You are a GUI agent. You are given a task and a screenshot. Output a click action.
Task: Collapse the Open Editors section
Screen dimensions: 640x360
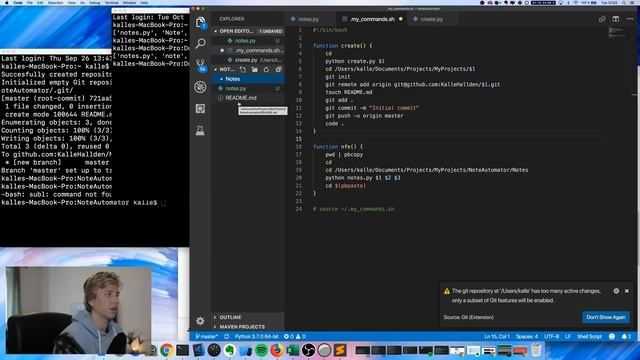tap(236, 31)
